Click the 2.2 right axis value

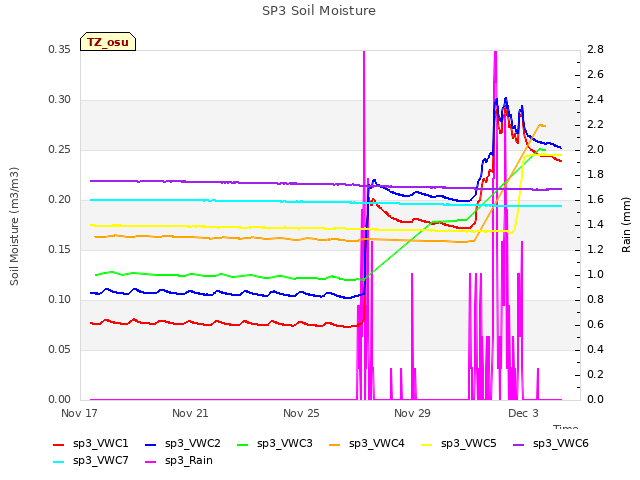596,125
